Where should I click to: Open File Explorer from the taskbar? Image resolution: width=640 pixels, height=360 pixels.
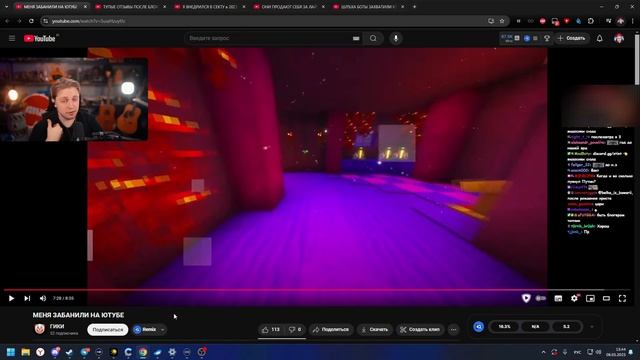25,352
